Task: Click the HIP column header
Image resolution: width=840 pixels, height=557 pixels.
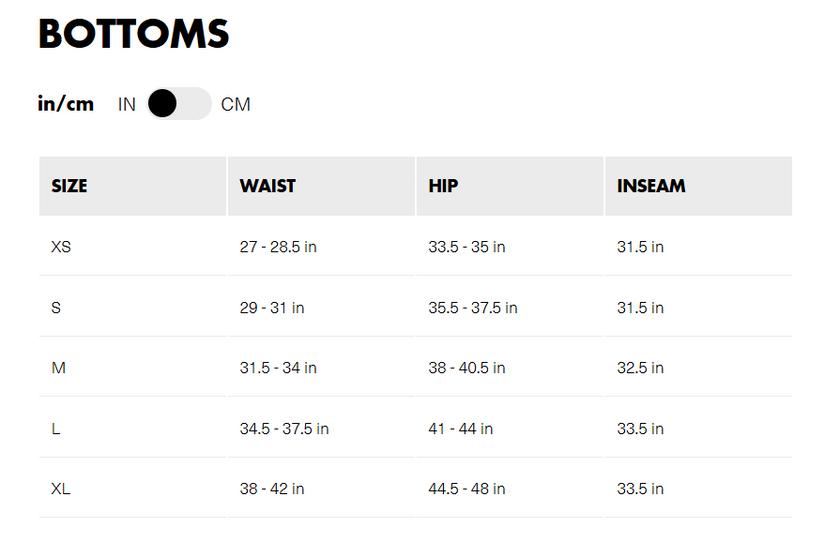Action: coord(443,186)
